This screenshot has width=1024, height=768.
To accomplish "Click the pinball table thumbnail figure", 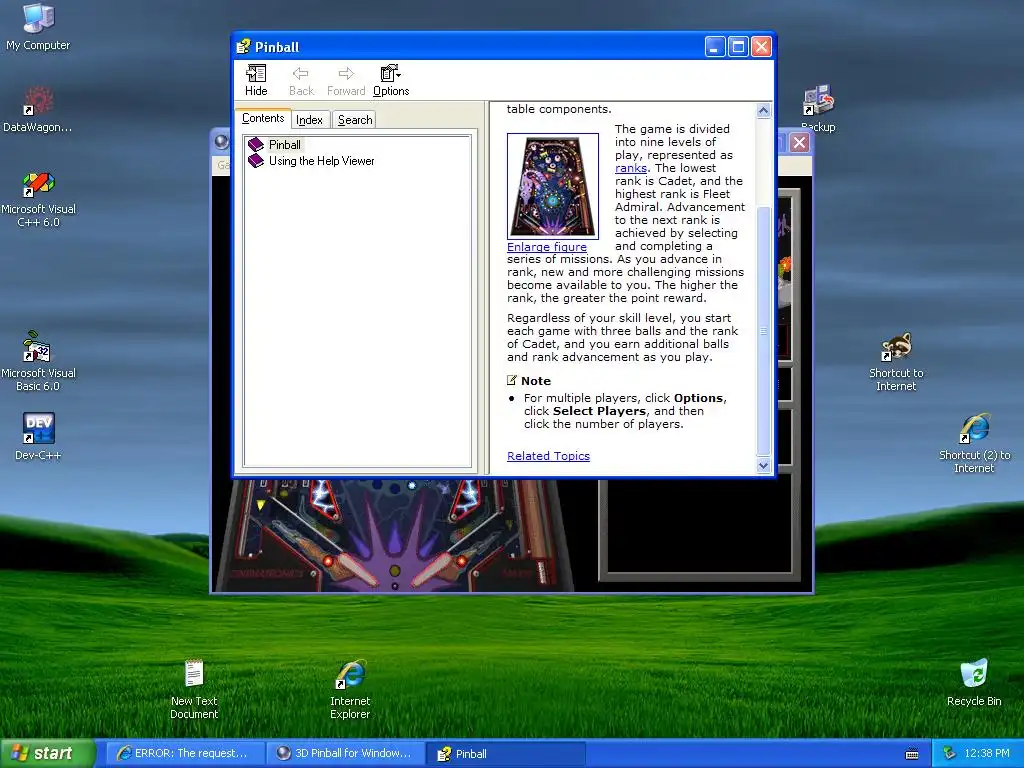I will point(552,185).
